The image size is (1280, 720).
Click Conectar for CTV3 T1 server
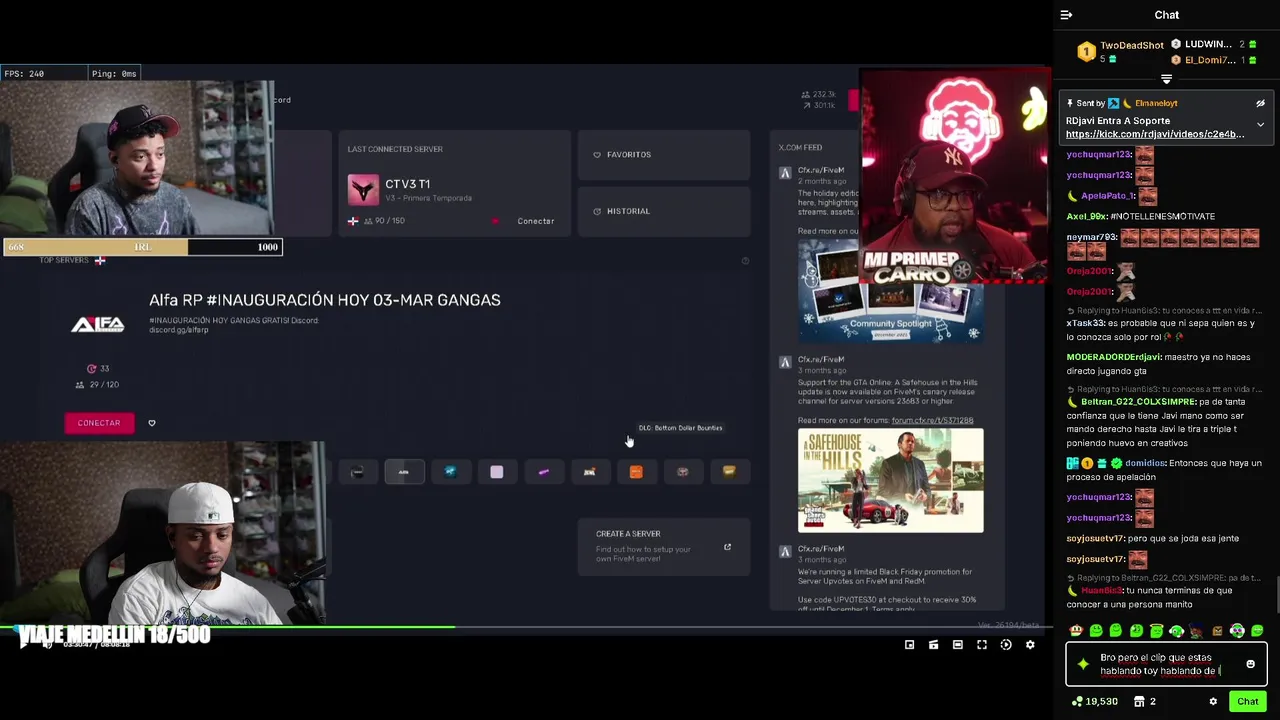535,221
